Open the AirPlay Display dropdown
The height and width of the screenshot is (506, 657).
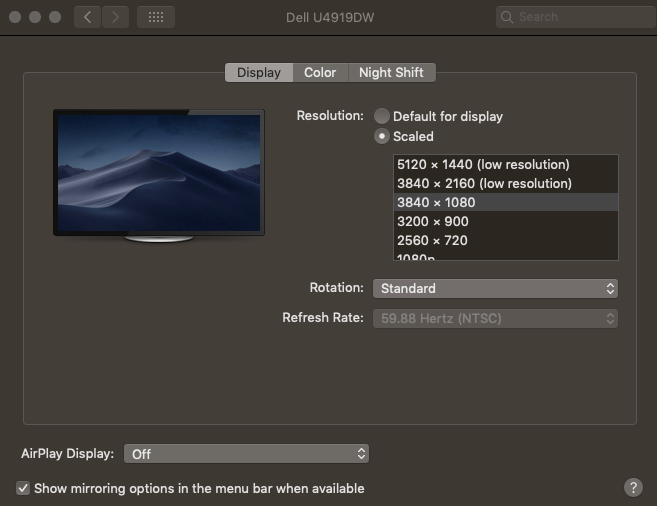point(246,454)
